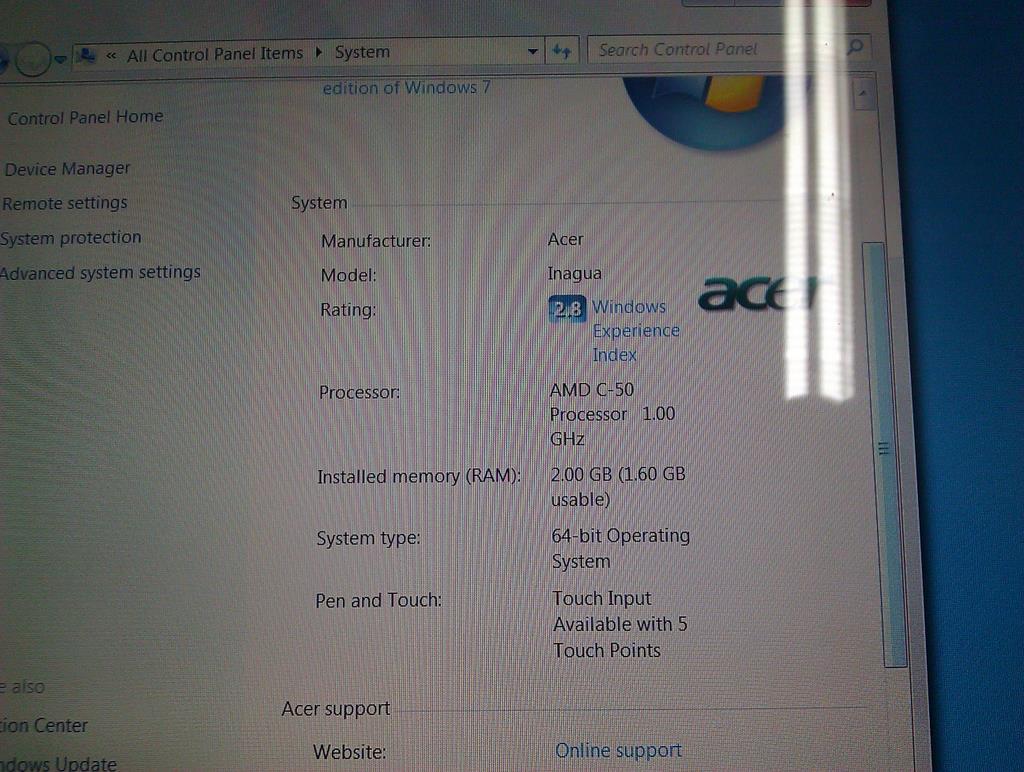Click the vertical scrollbar thumb

coord(886,455)
